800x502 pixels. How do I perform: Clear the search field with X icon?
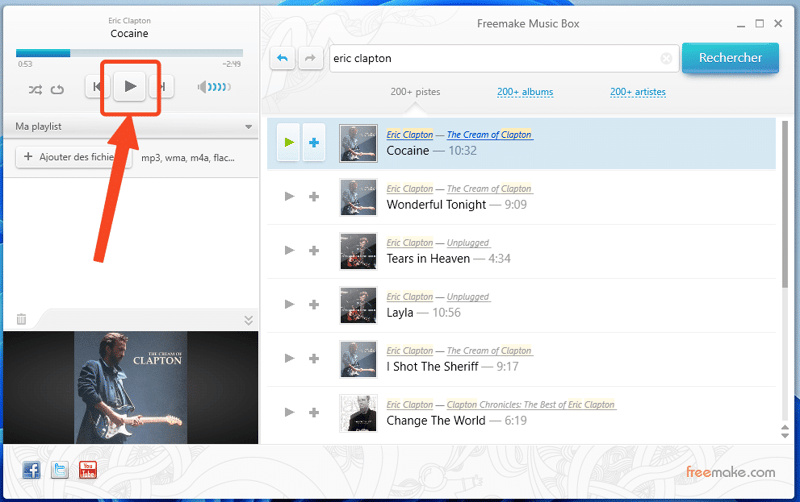tap(667, 59)
